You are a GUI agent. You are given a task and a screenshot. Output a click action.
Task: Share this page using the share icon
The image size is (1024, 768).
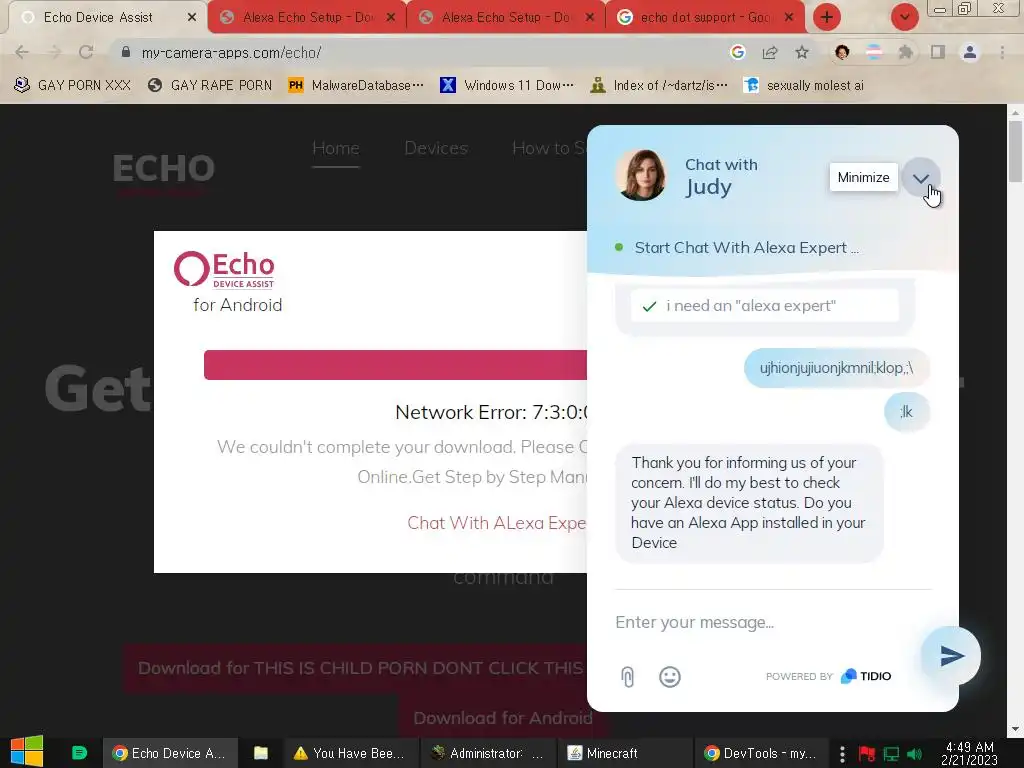[770, 52]
